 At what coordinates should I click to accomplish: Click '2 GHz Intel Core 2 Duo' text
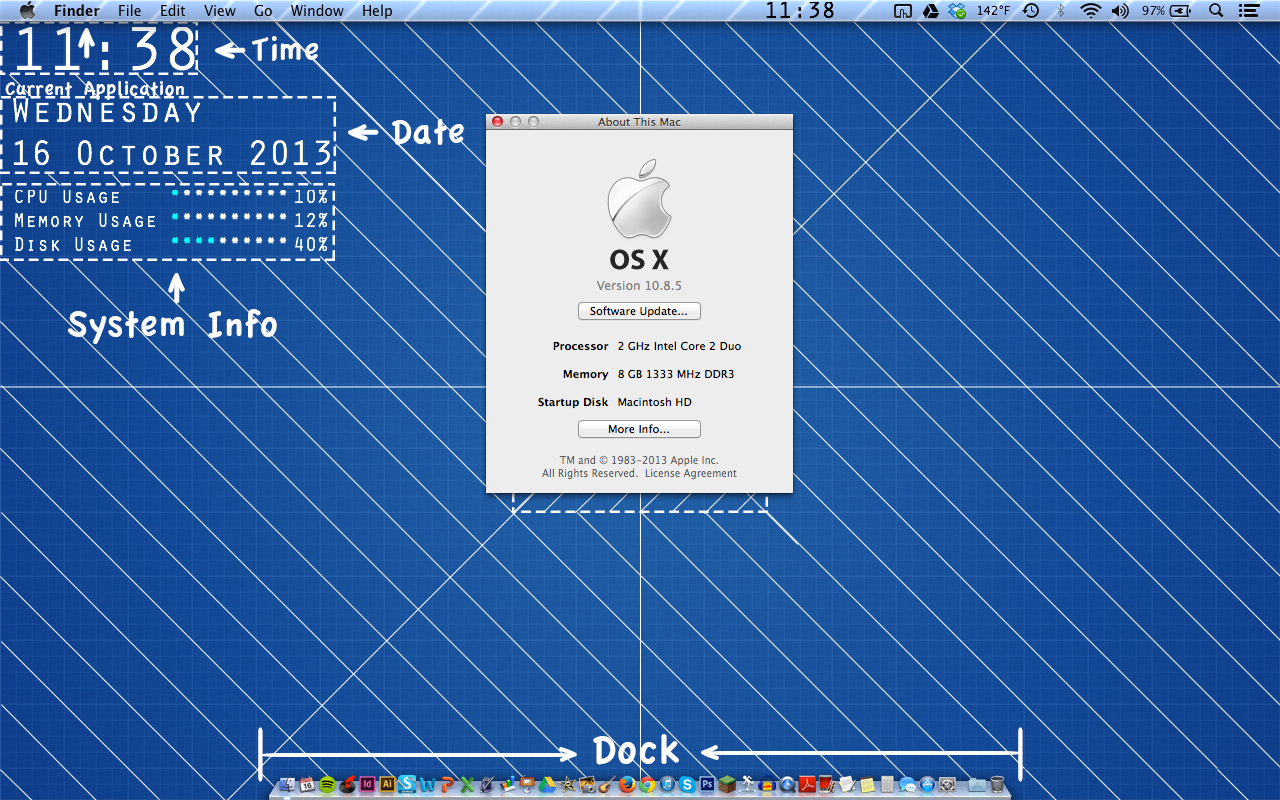coord(679,346)
